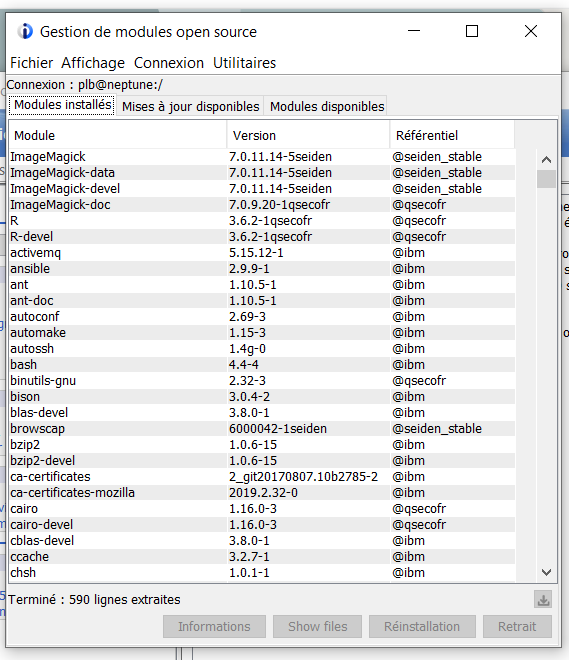Image resolution: width=569 pixels, height=660 pixels.
Task: Click the vertical scrollbar thumb
Action: [x=546, y=179]
